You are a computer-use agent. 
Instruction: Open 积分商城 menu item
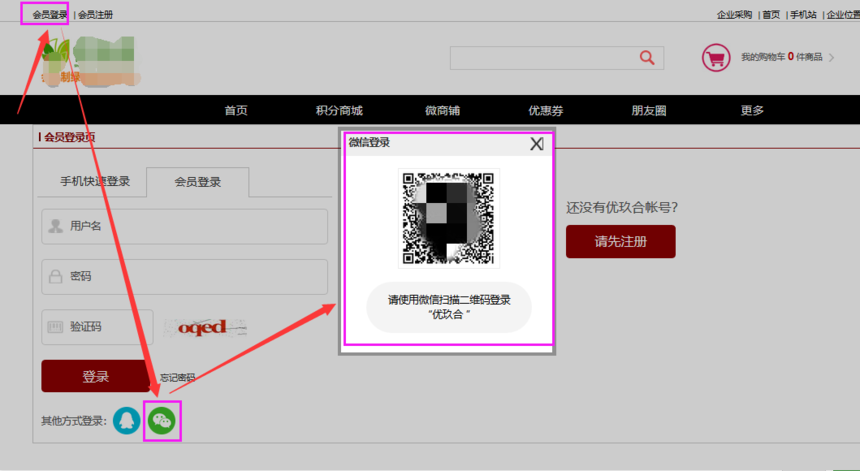point(340,110)
